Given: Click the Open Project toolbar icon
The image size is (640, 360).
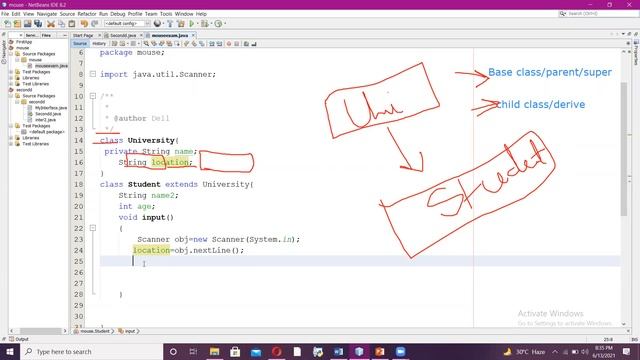Looking at the screenshot, I should tap(28, 24).
